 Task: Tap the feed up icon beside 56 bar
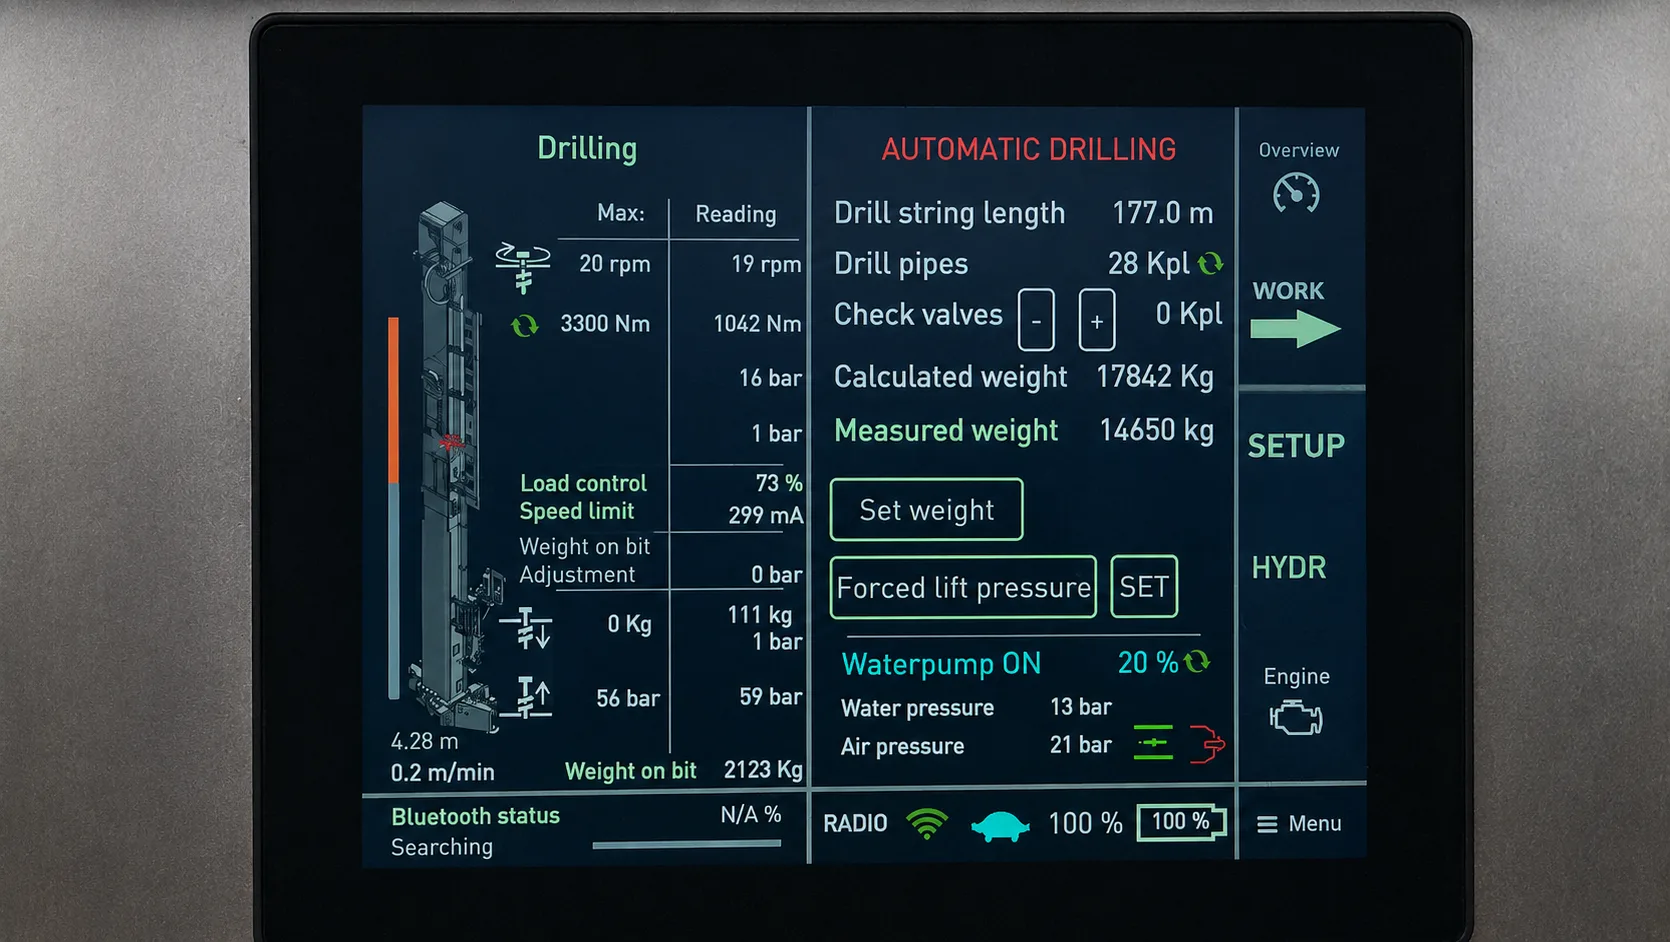pyautogui.click(x=527, y=698)
